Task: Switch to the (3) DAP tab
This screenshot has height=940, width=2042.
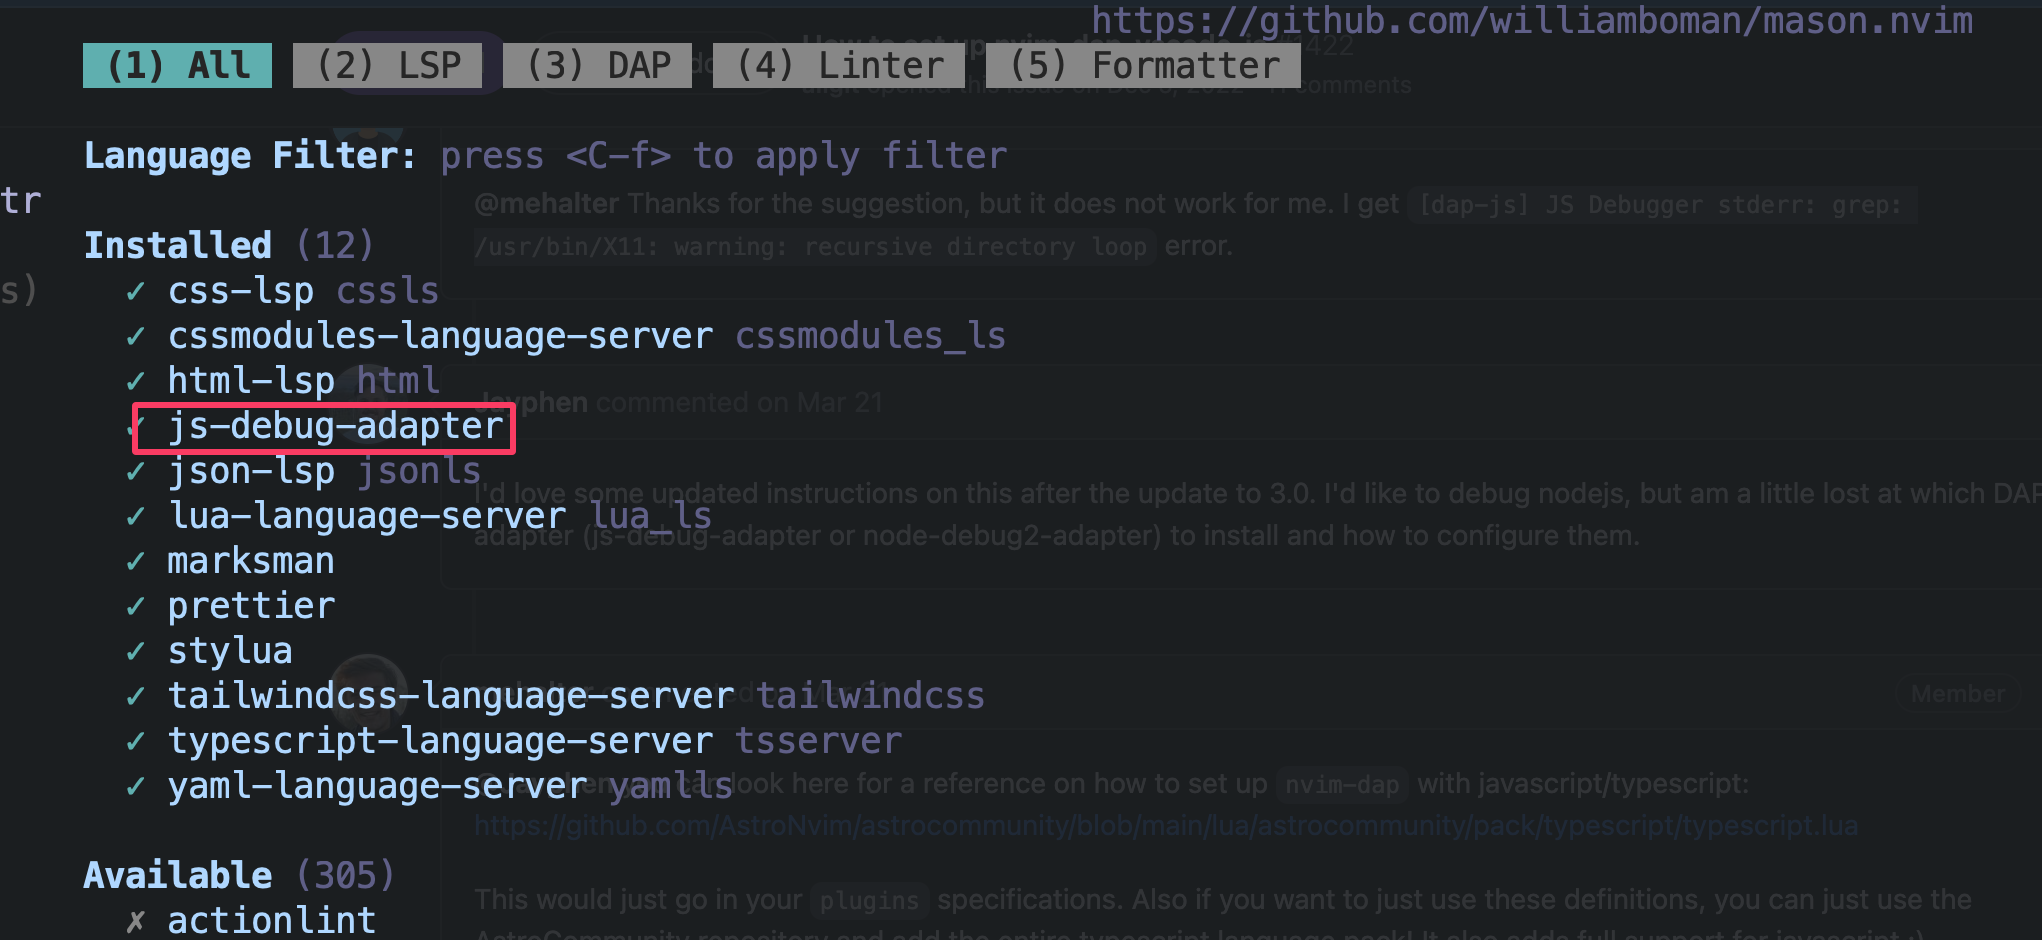Action: [x=597, y=64]
